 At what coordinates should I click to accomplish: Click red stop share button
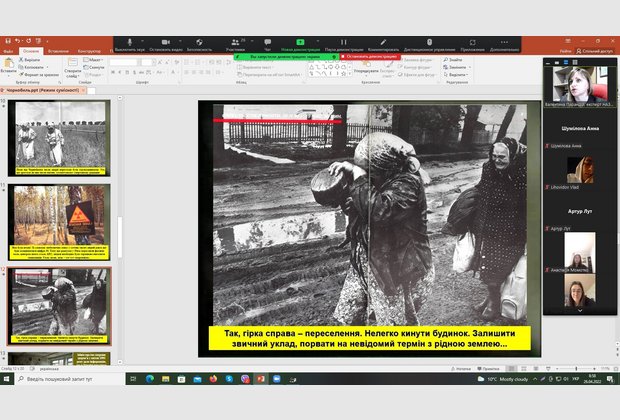[x=371, y=57]
